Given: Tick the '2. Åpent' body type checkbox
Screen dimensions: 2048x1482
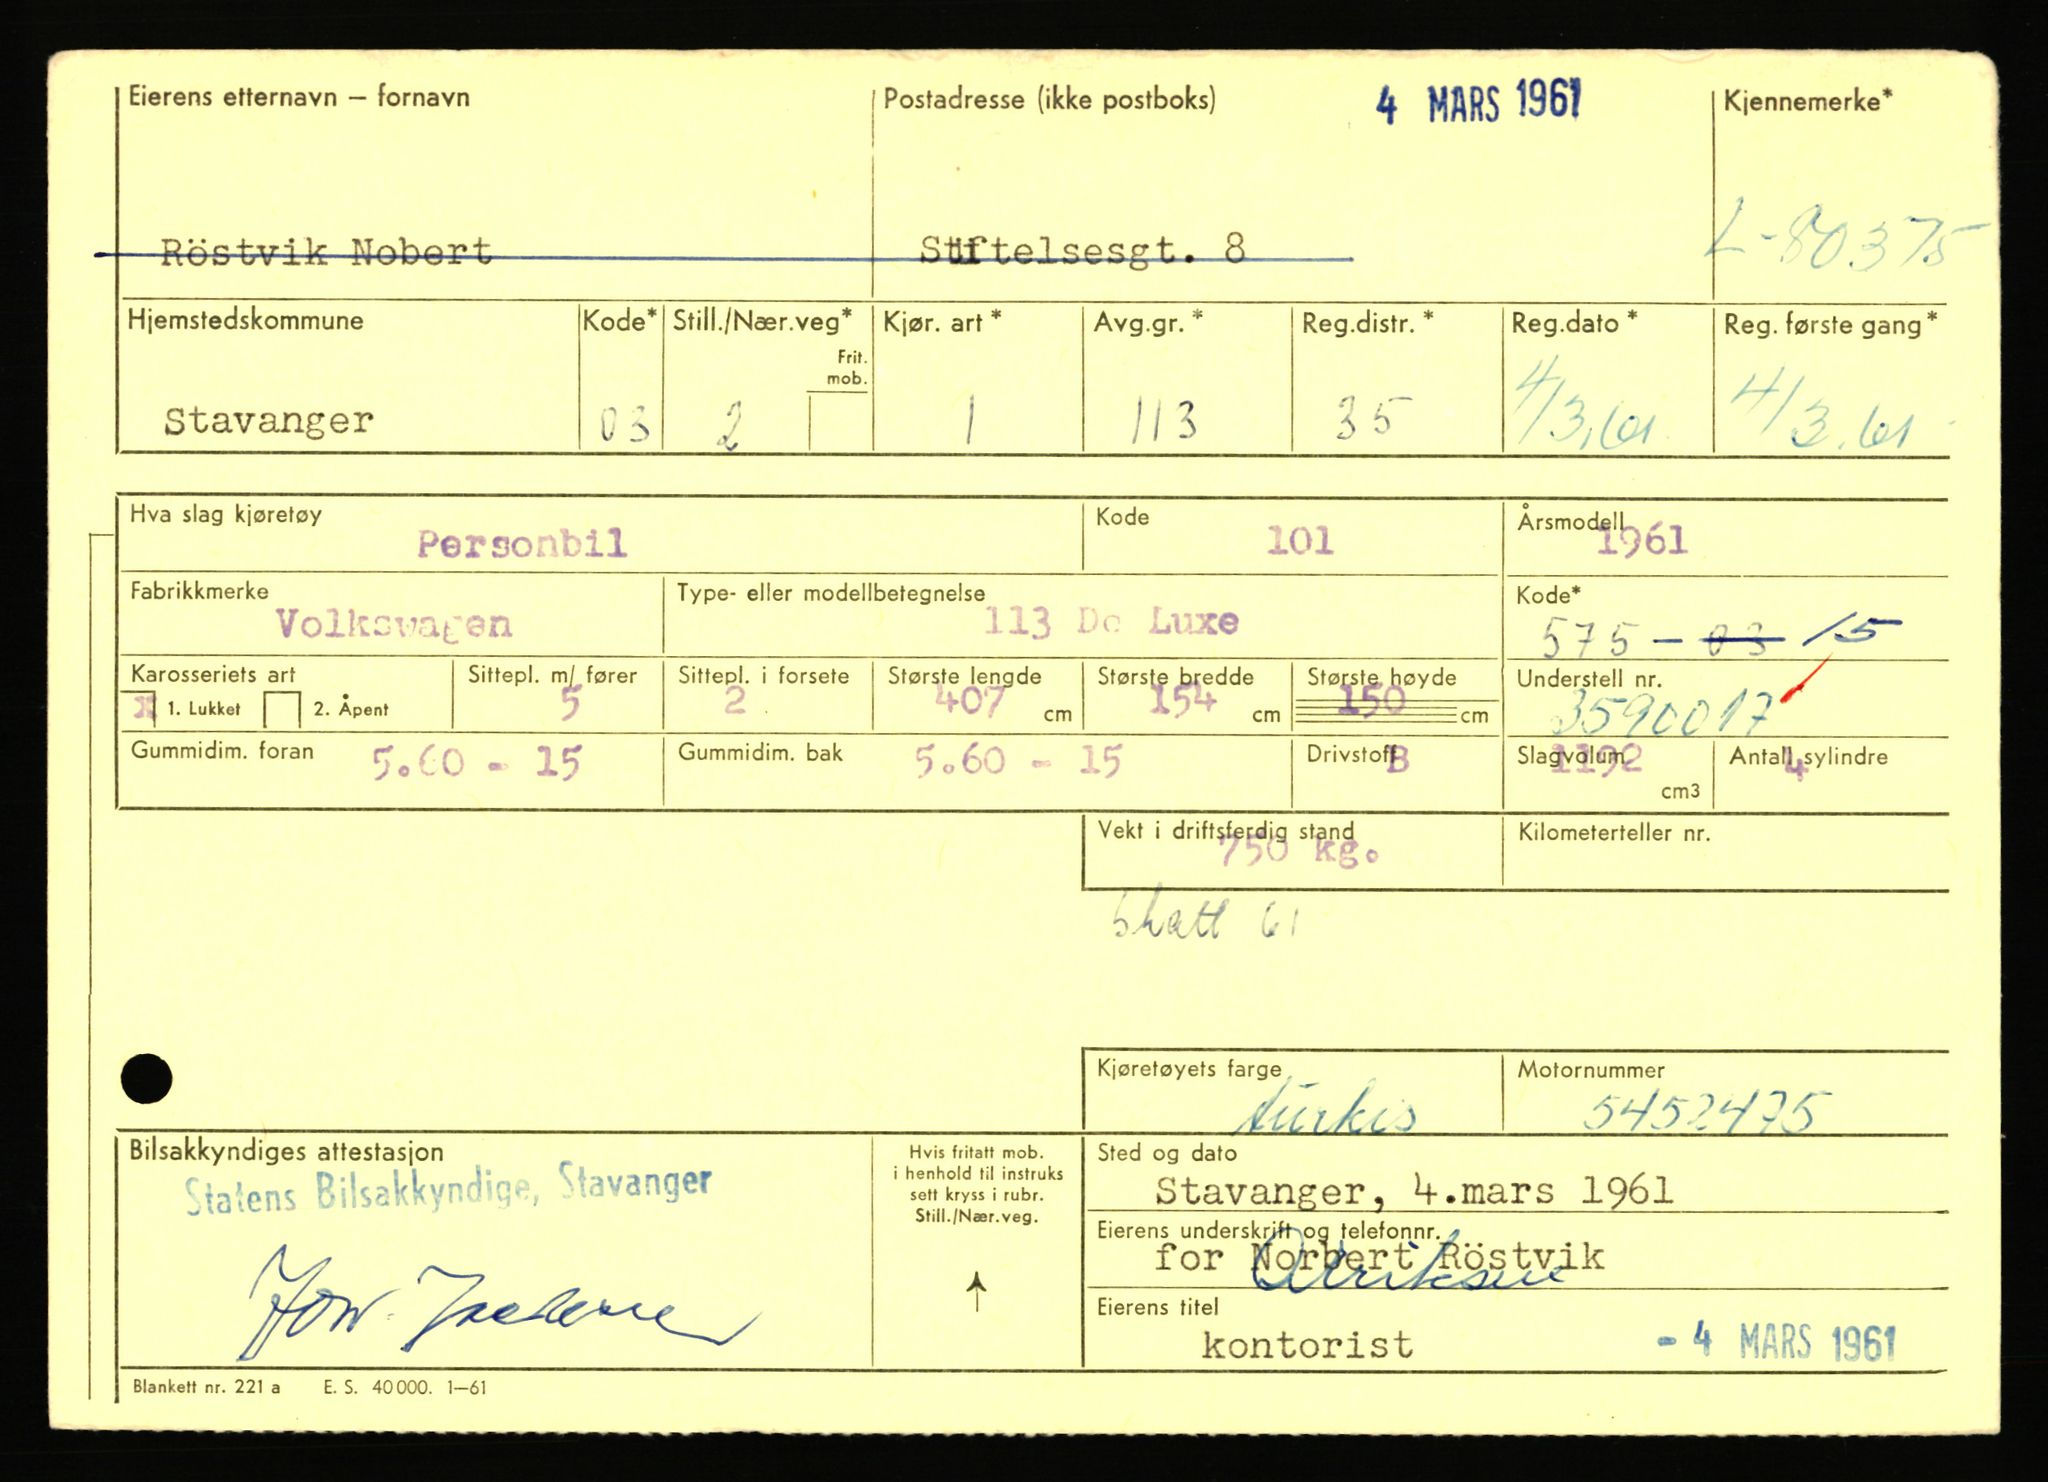Looking at the screenshot, I should [282, 710].
